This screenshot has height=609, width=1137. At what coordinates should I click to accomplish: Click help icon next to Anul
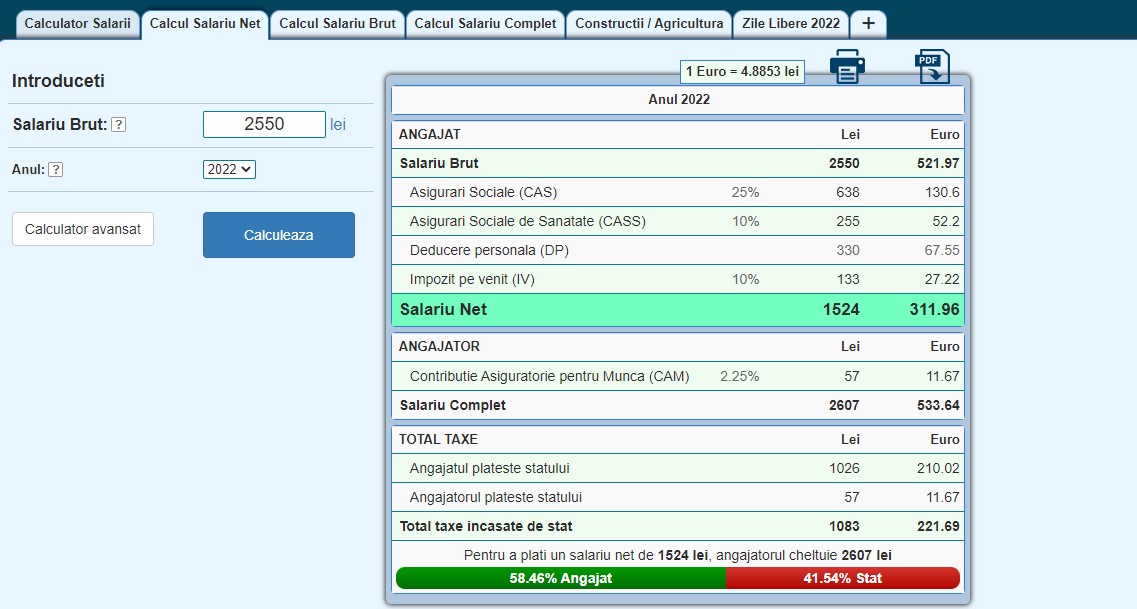click(56, 170)
